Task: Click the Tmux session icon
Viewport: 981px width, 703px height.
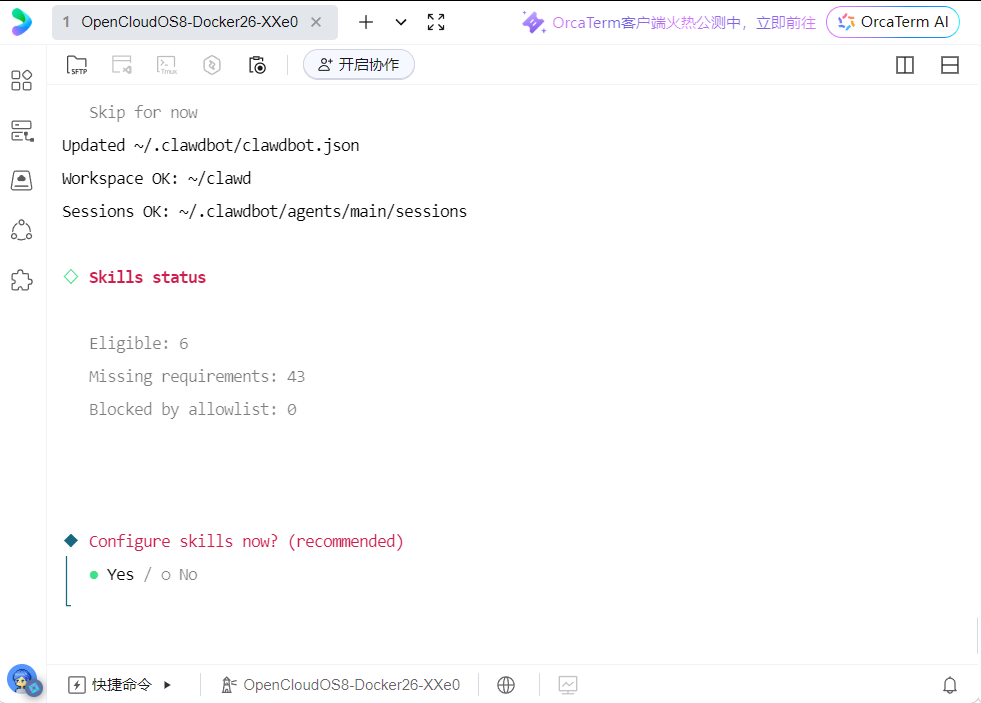Action: point(167,64)
